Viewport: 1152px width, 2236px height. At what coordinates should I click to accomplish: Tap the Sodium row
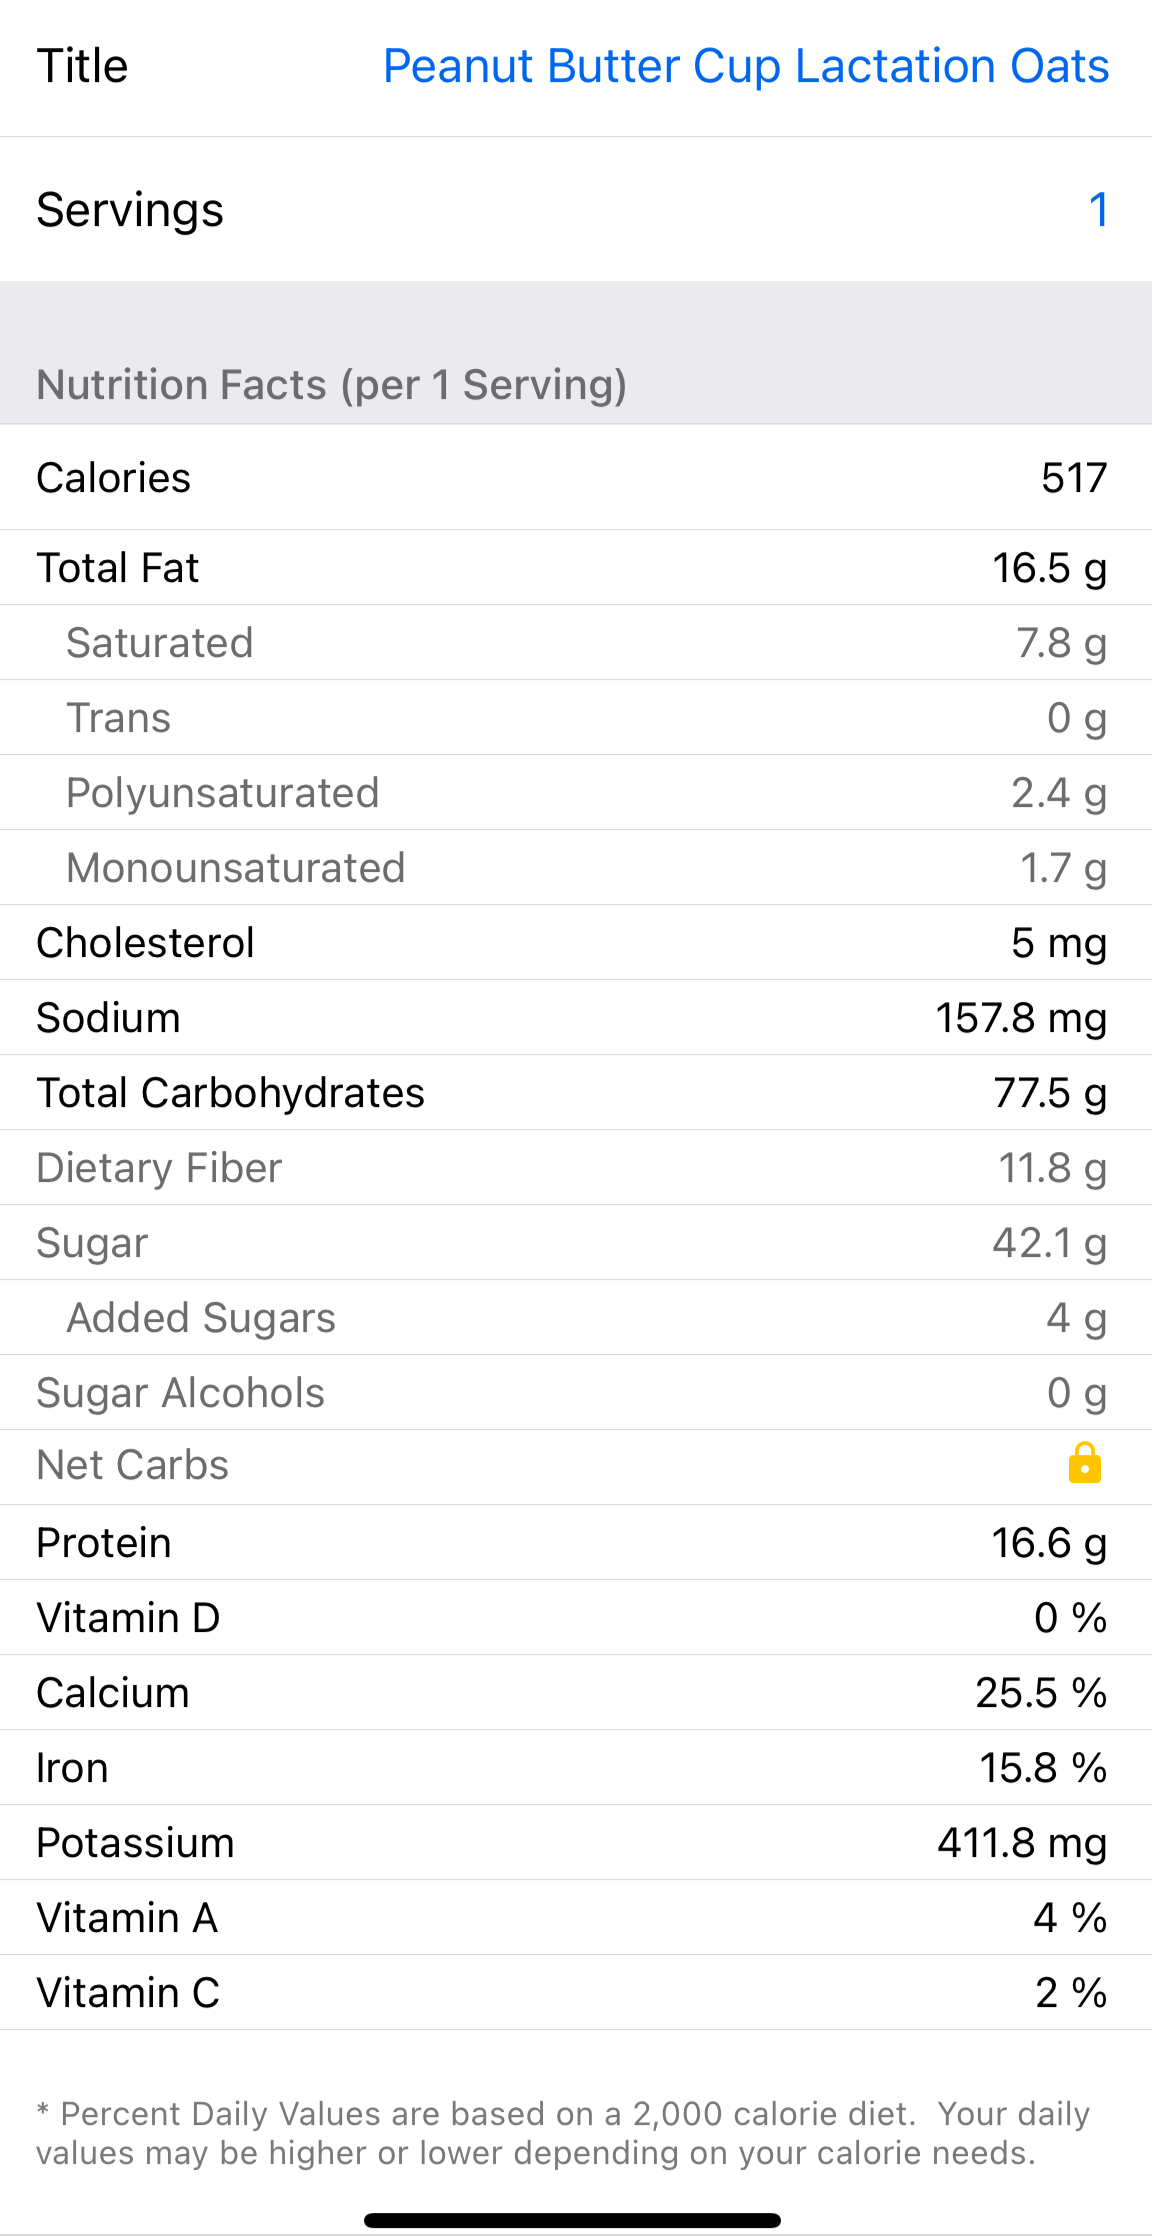[576, 1018]
